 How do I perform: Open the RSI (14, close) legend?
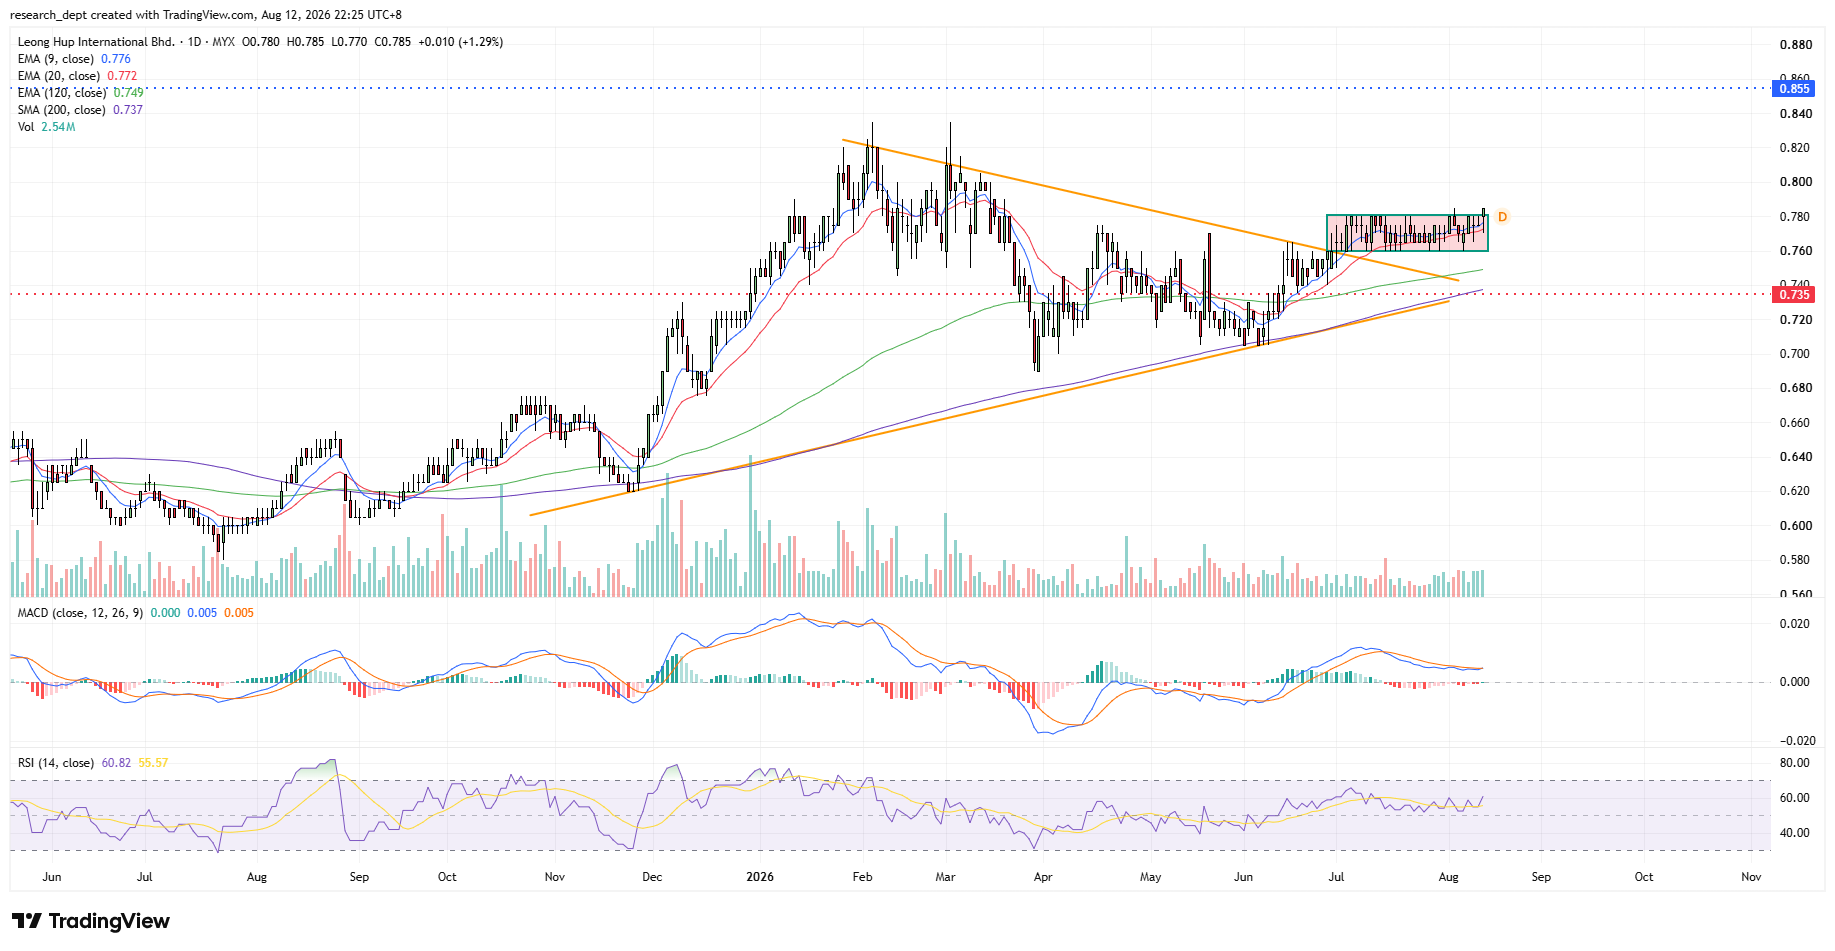(56, 763)
